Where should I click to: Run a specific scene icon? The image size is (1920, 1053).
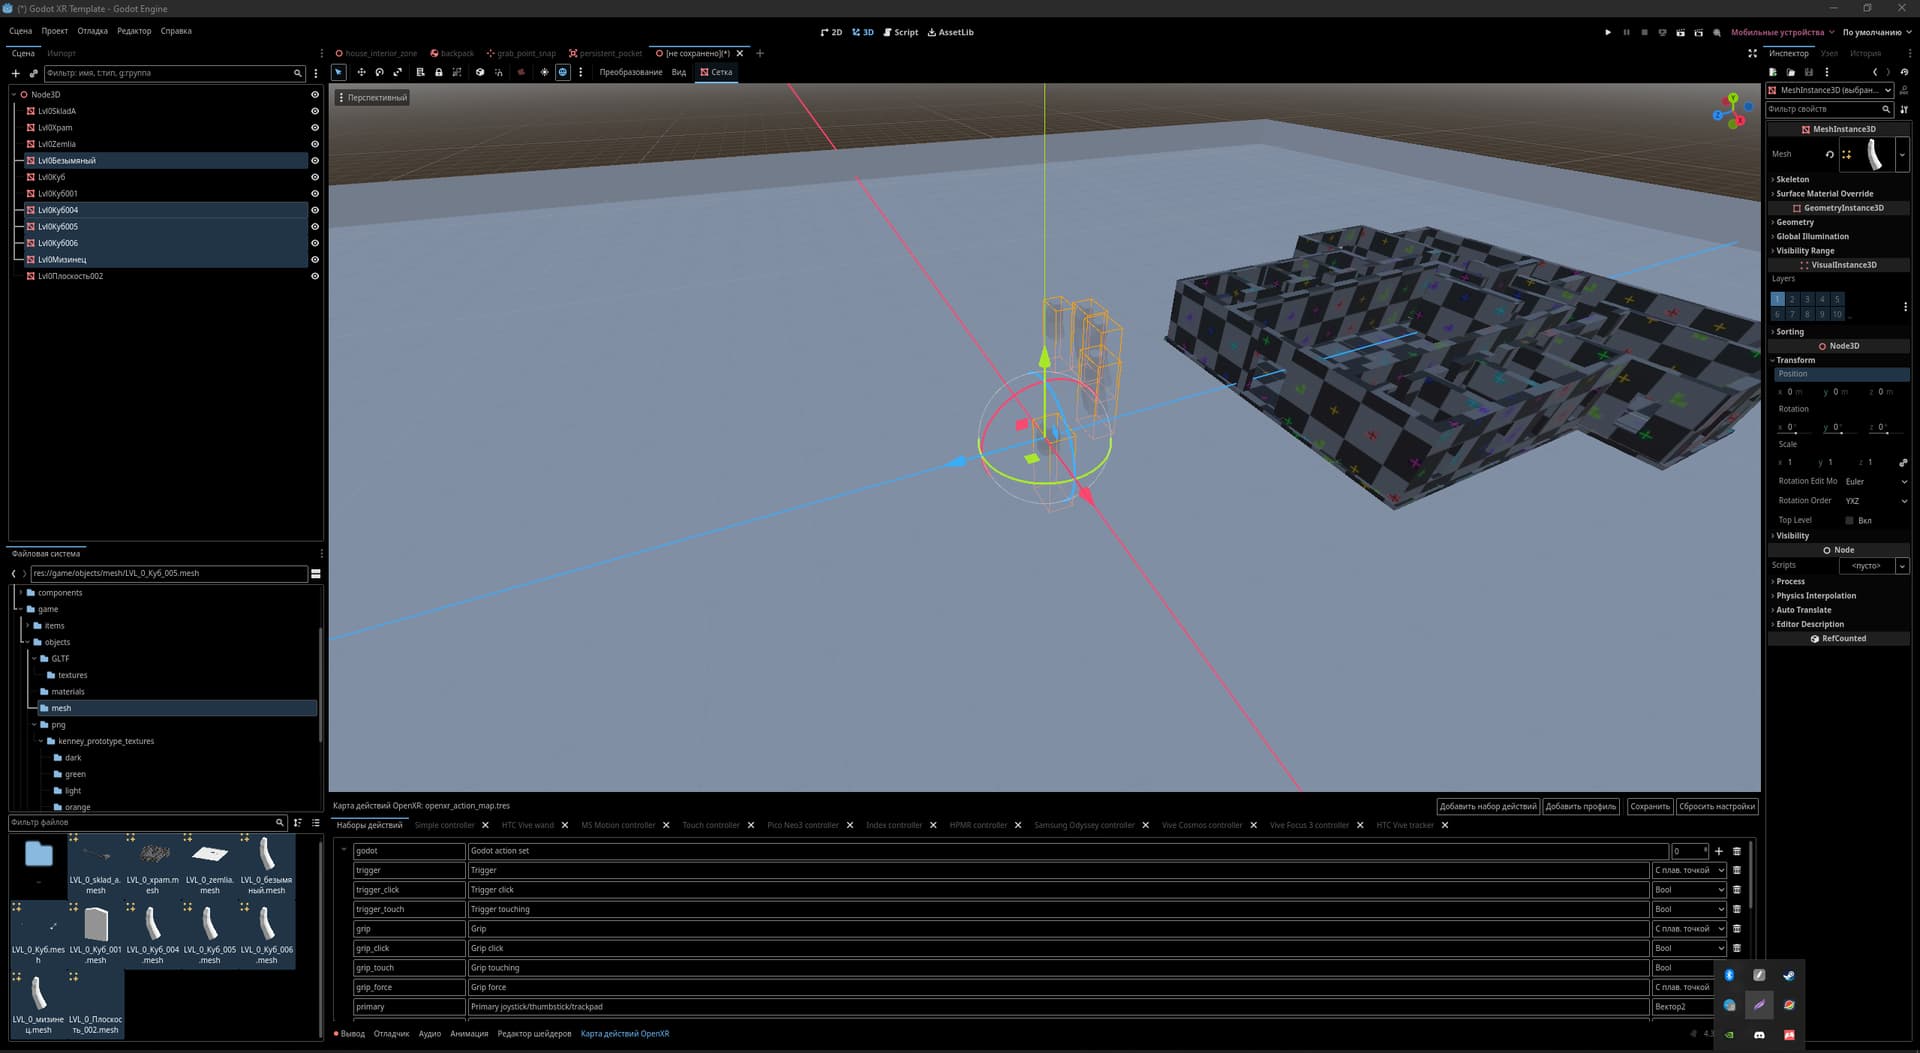(x=1698, y=32)
